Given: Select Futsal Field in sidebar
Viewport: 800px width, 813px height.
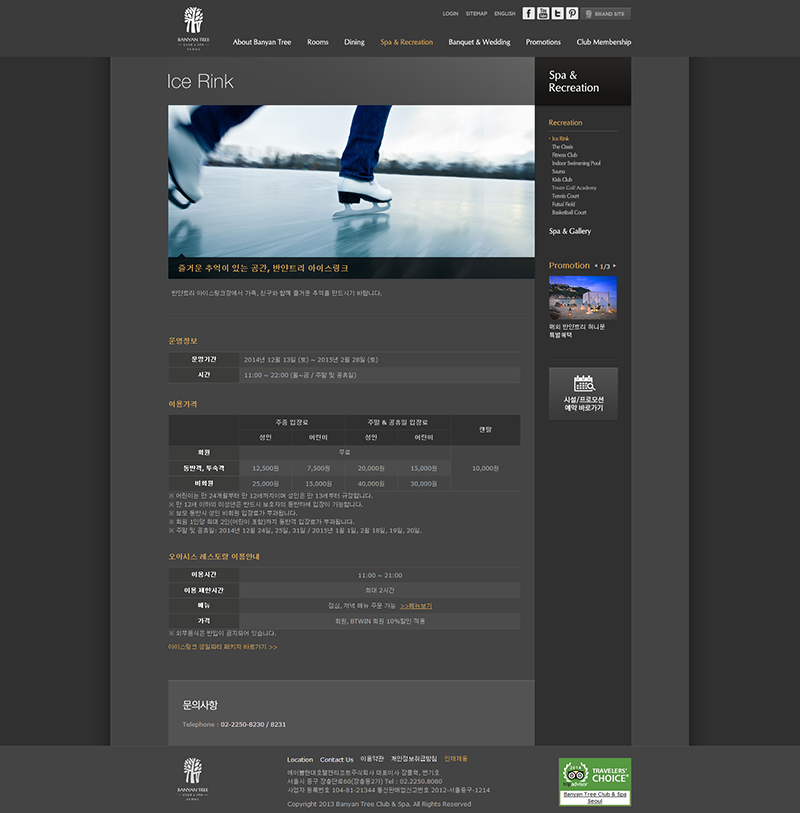Looking at the screenshot, I should [x=563, y=204].
